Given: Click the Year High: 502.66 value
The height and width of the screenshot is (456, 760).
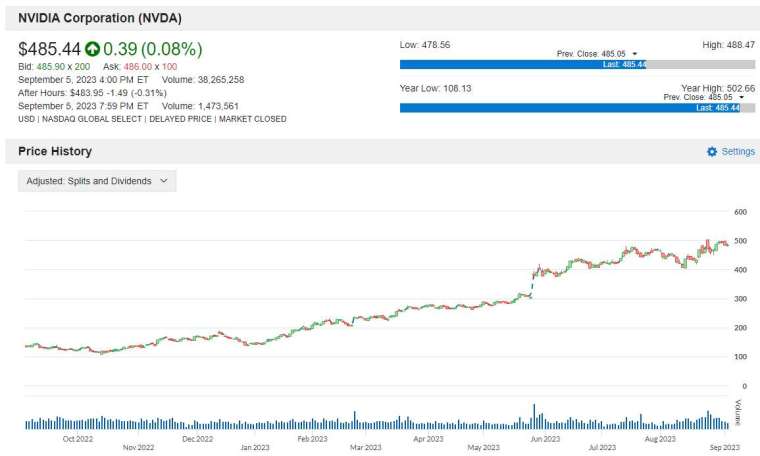Looking at the screenshot, I should point(718,88).
